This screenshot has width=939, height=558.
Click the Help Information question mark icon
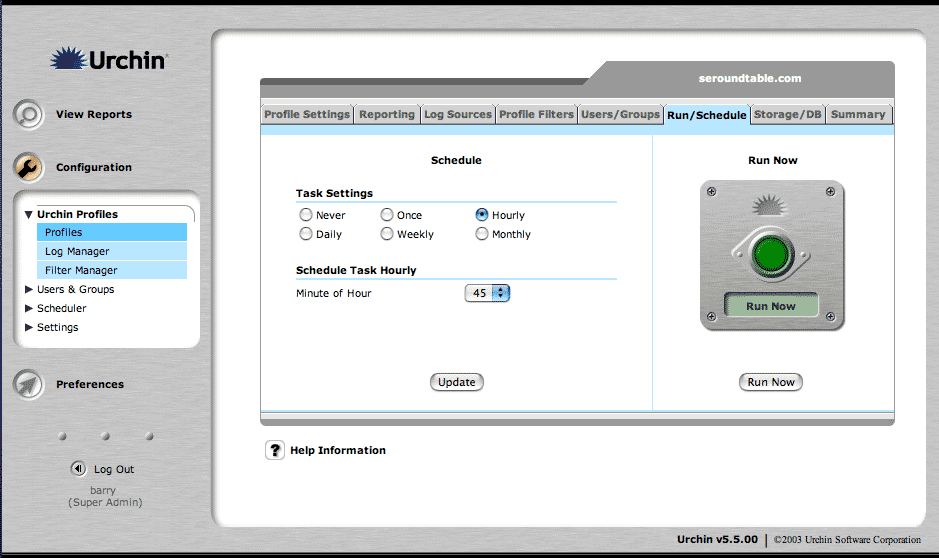275,450
